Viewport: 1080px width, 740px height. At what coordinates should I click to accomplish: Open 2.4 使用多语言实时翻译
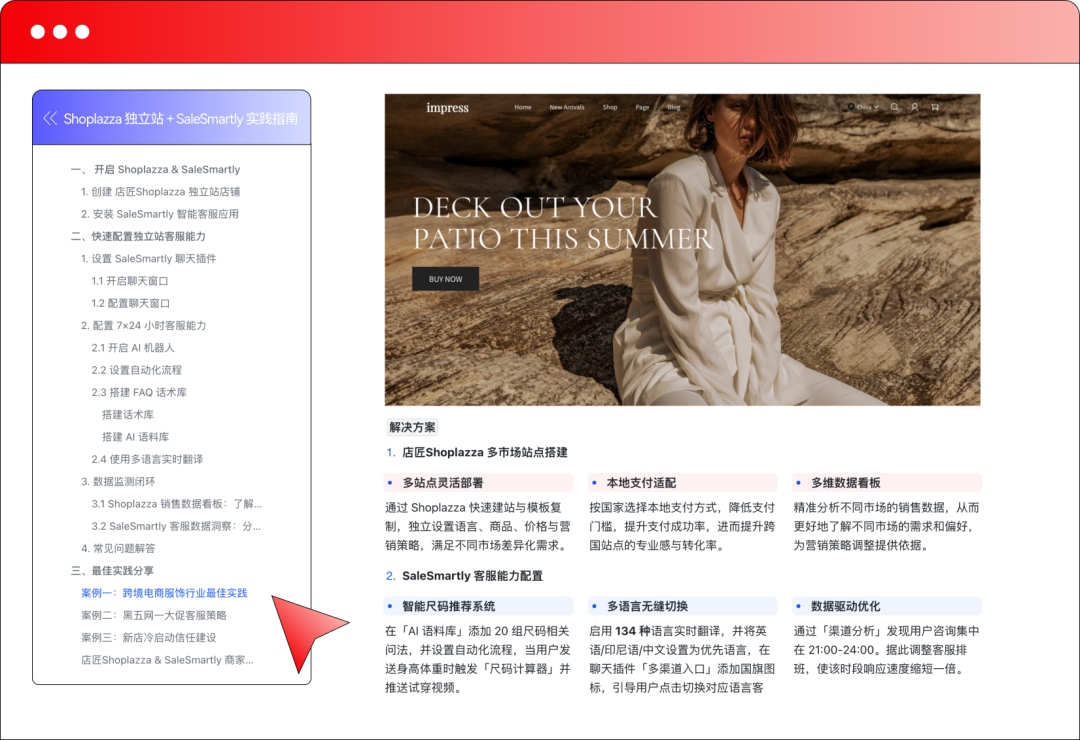tap(147, 459)
